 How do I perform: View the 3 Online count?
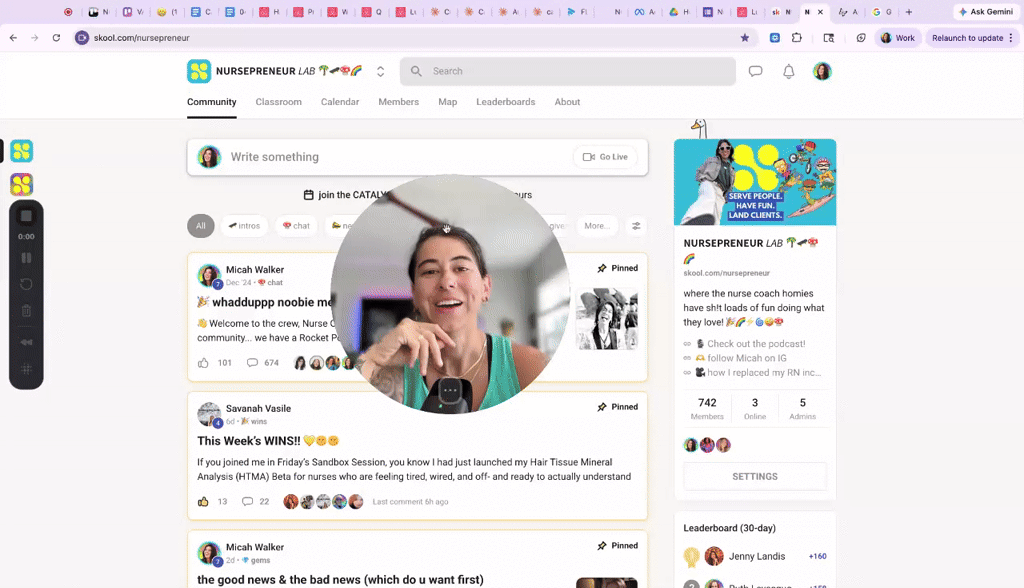[755, 408]
